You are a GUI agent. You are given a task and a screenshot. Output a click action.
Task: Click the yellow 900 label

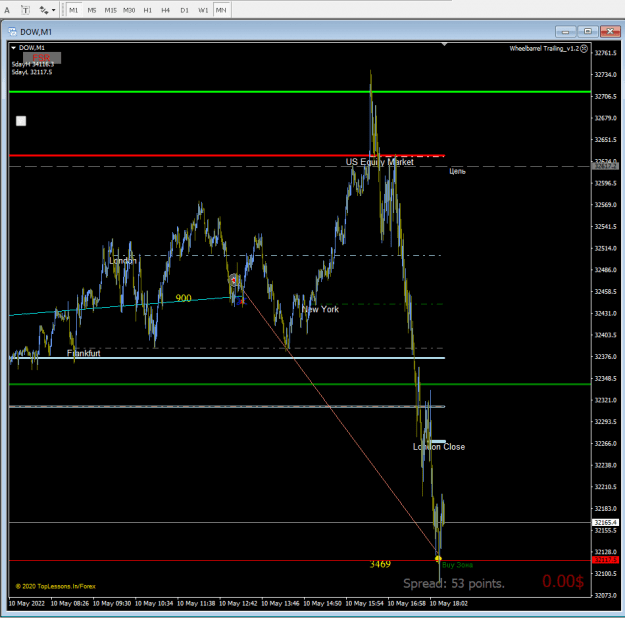pos(183,298)
